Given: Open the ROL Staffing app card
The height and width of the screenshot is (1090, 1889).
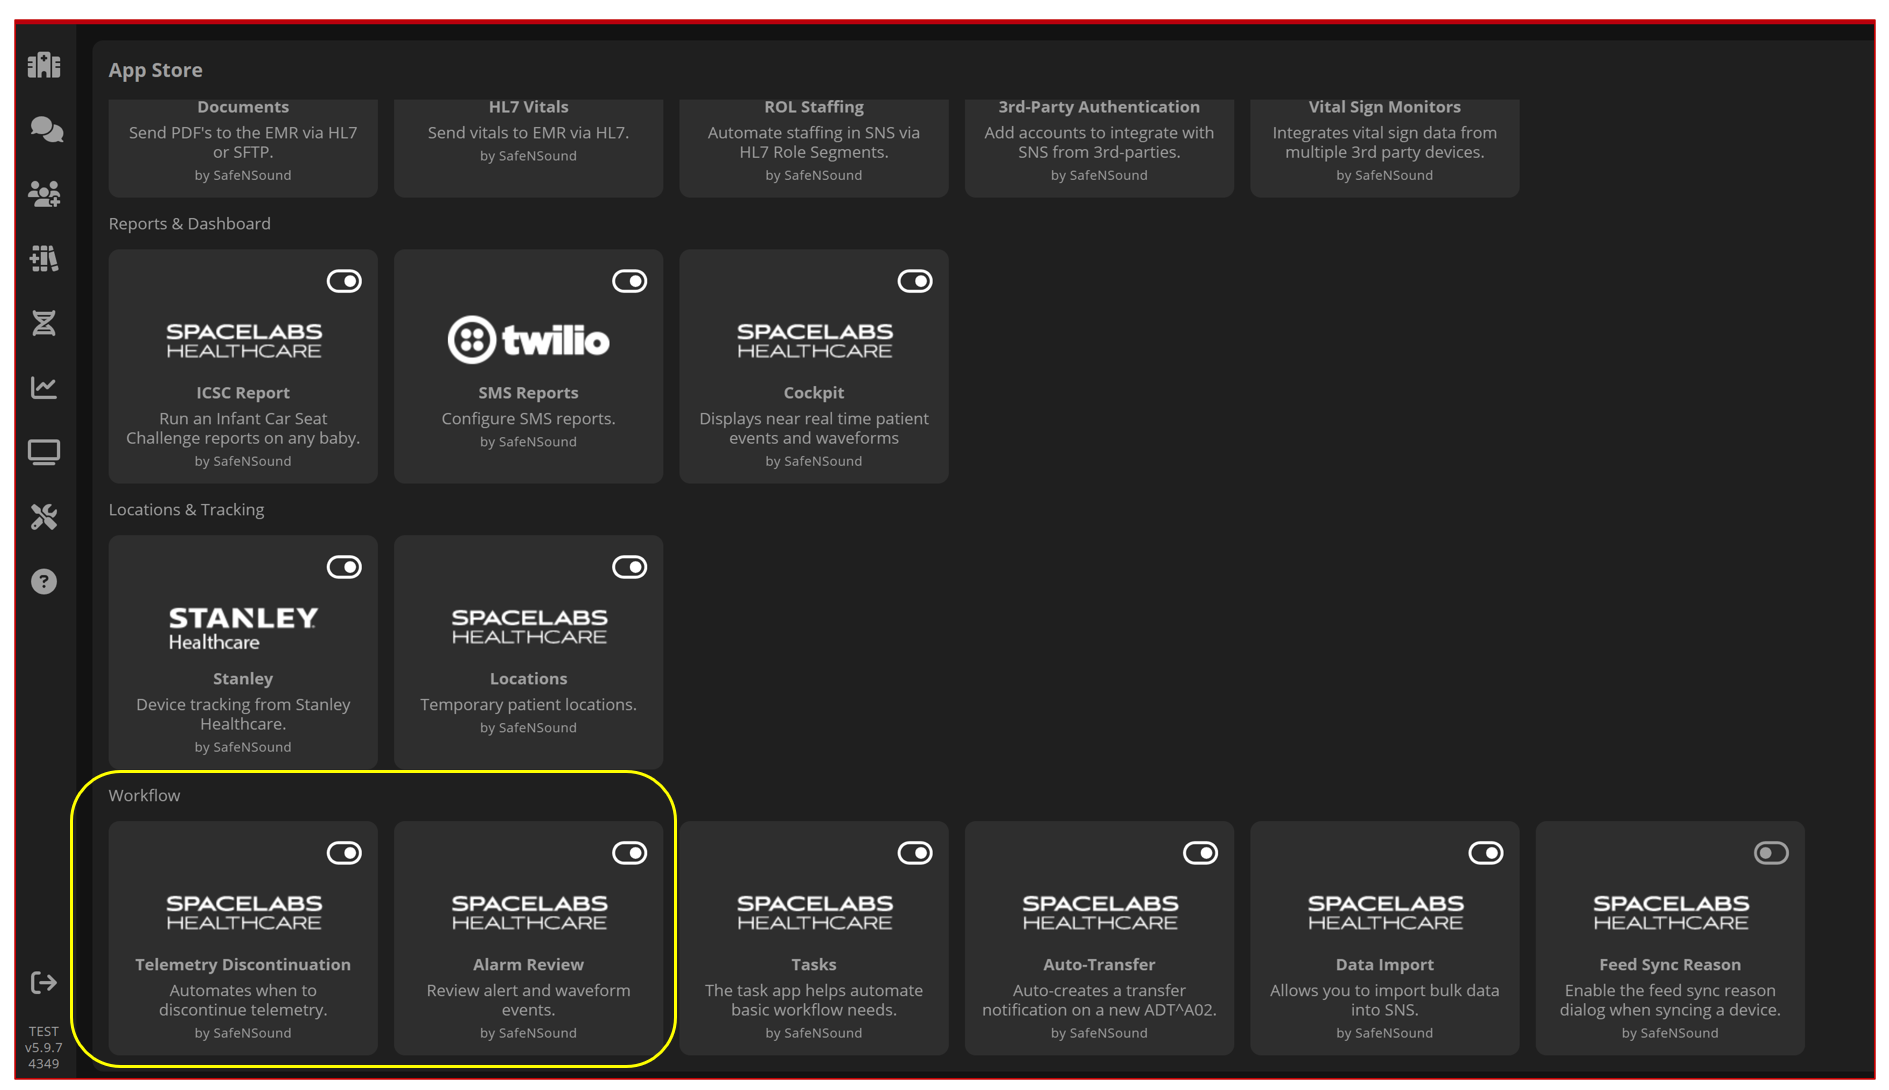Looking at the screenshot, I should click(x=814, y=146).
